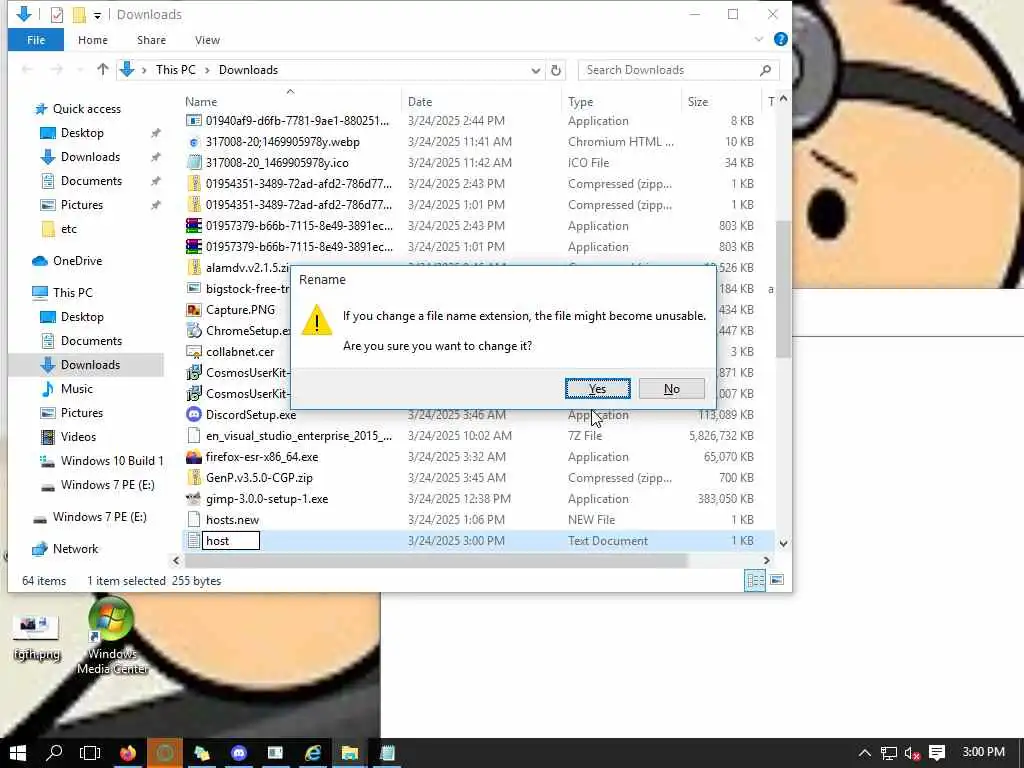This screenshot has width=1024, height=768.
Task: Open the Share ribbon tab
Action: pyautogui.click(x=151, y=40)
